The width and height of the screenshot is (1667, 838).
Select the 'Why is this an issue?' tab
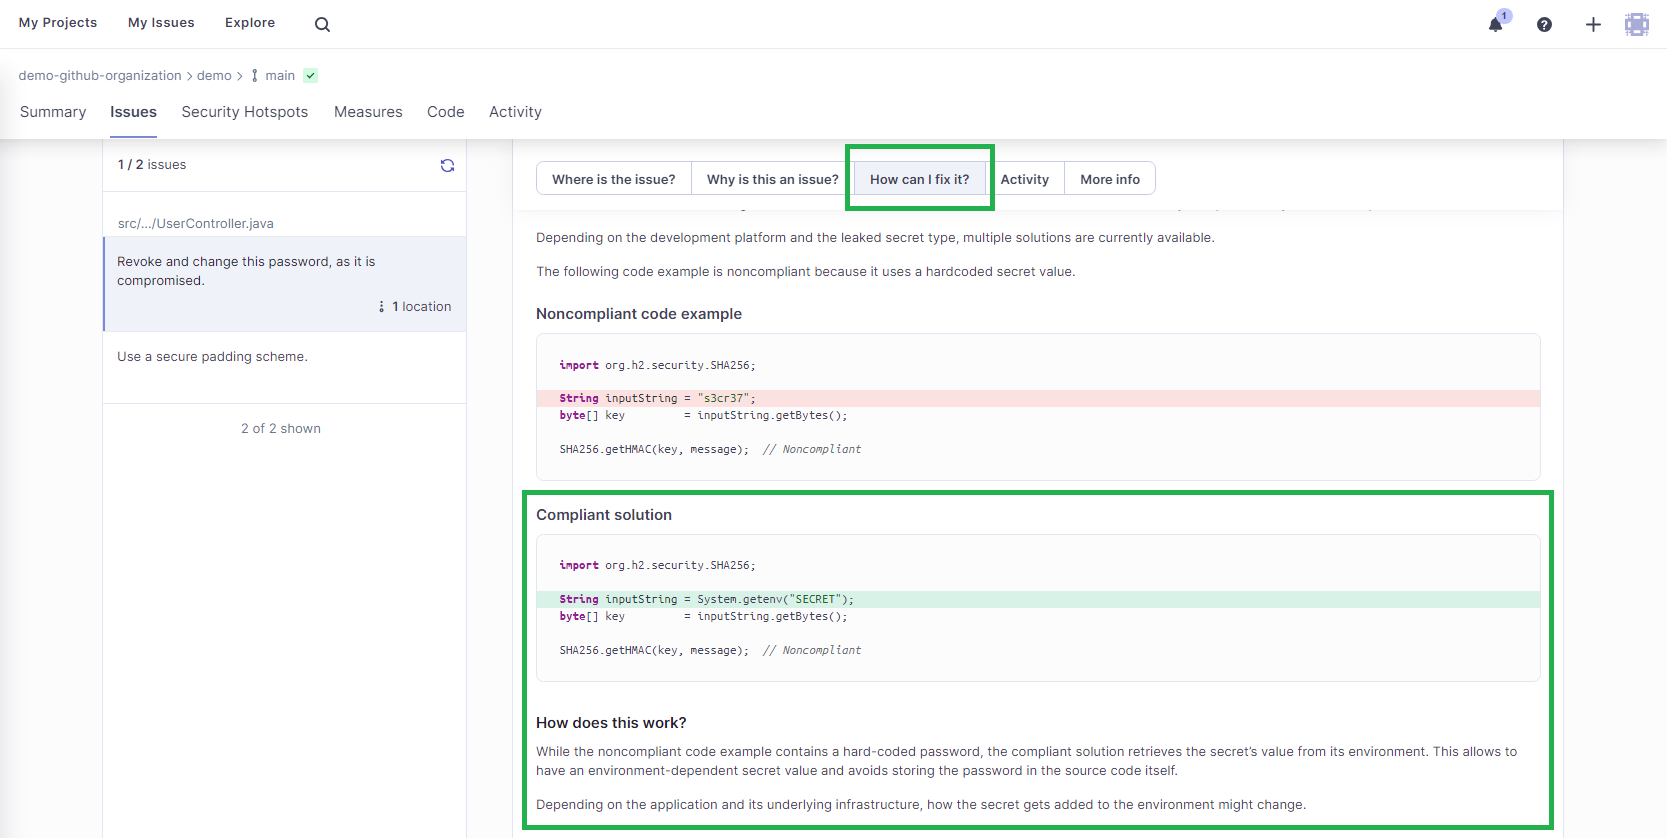click(772, 180)
